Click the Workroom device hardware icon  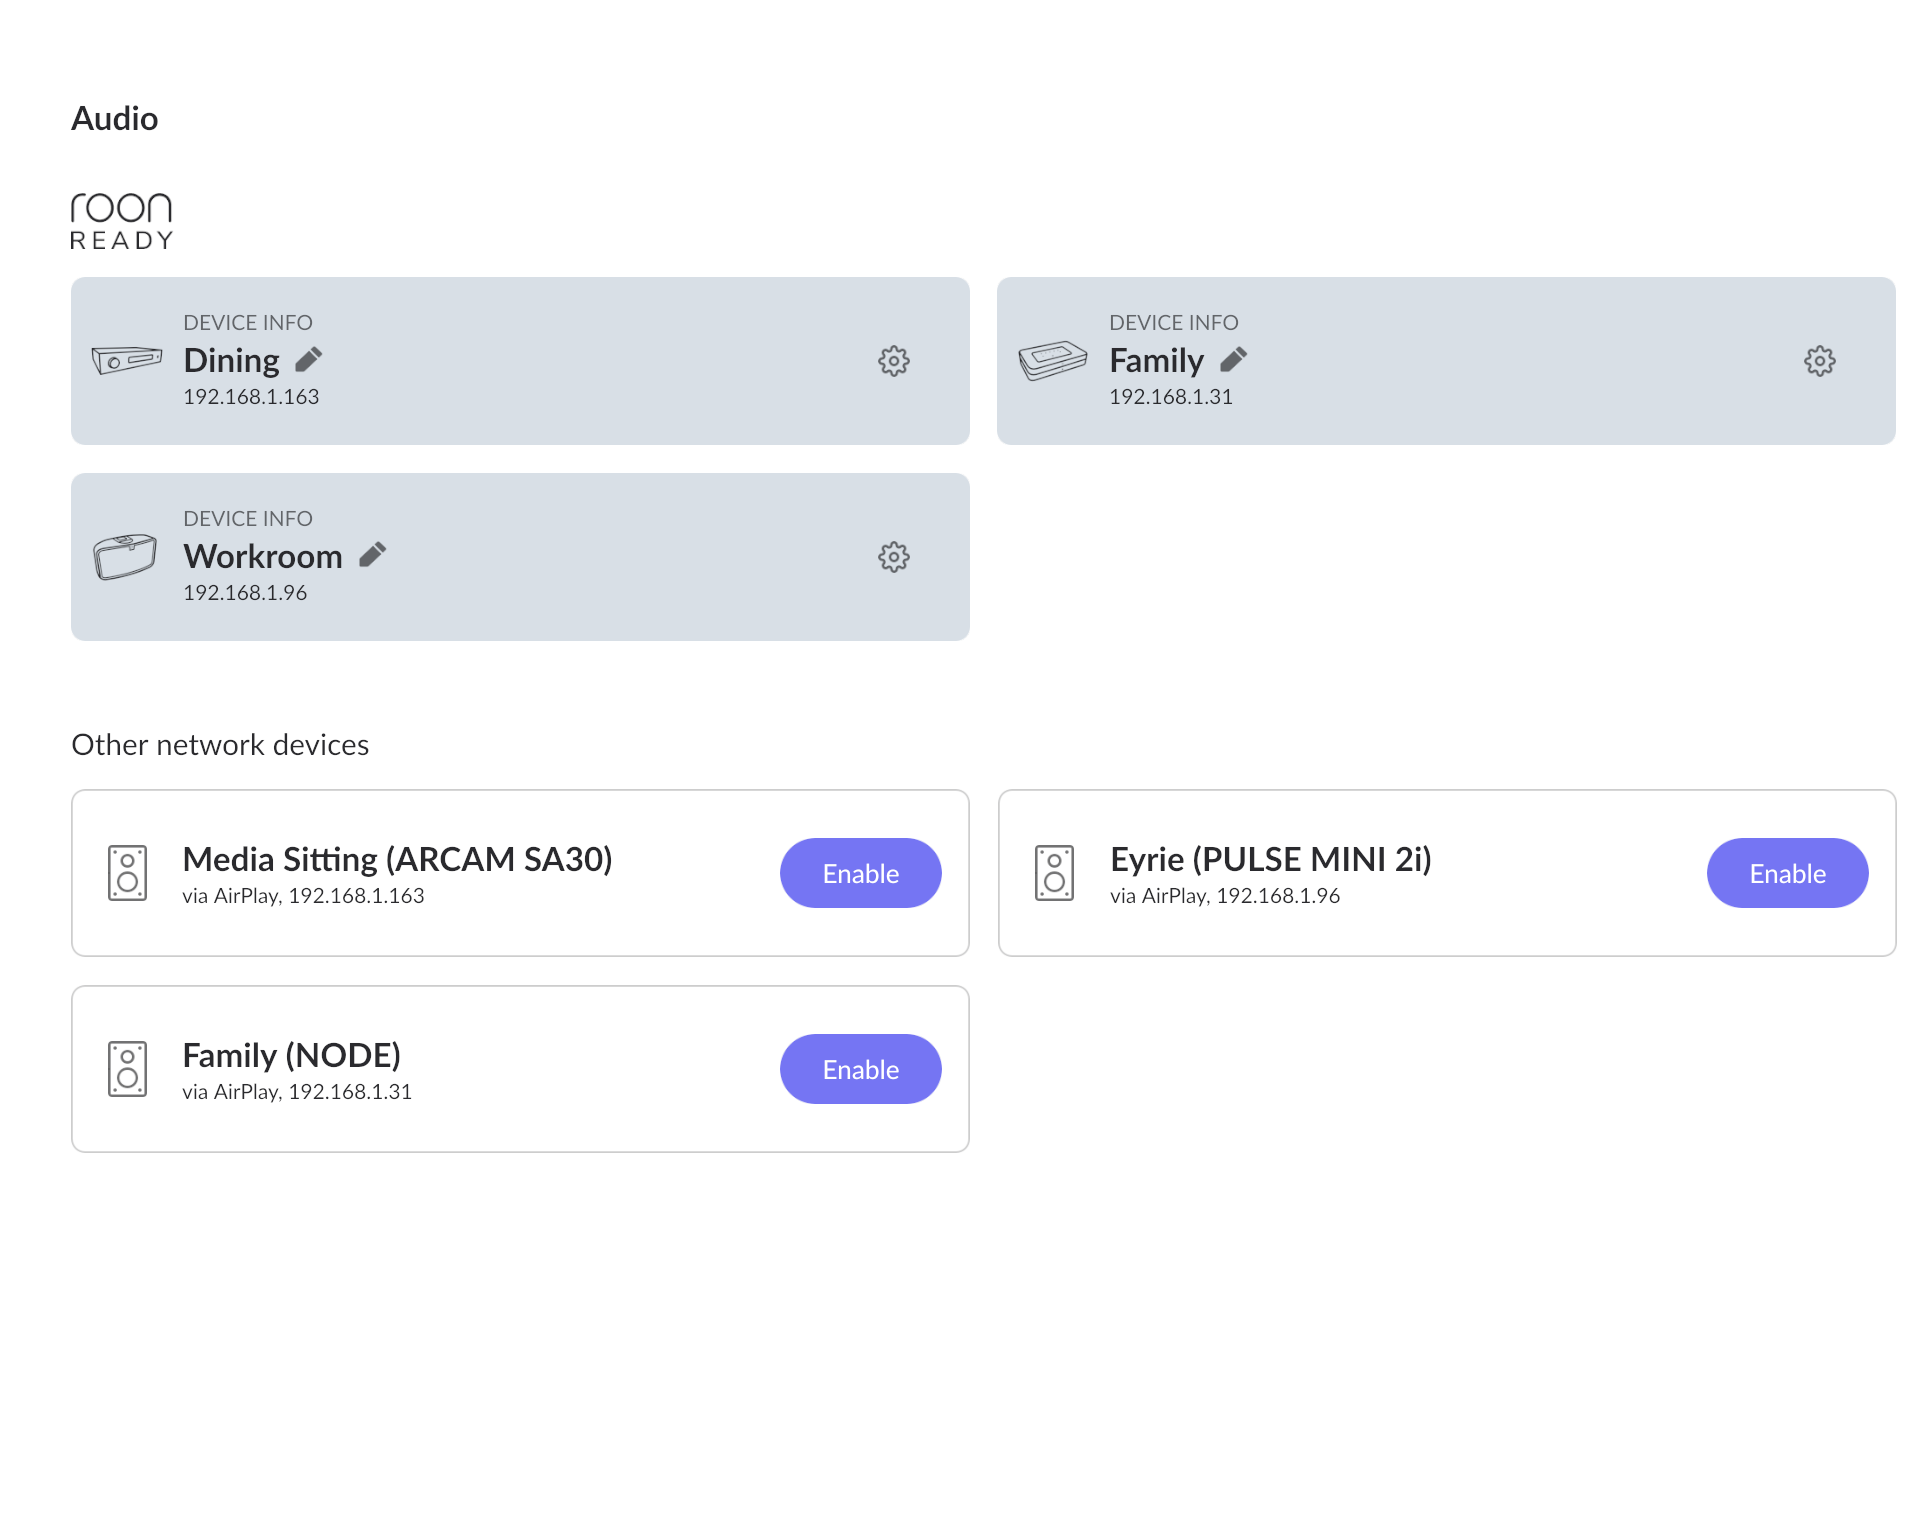[x=125, y=556]
